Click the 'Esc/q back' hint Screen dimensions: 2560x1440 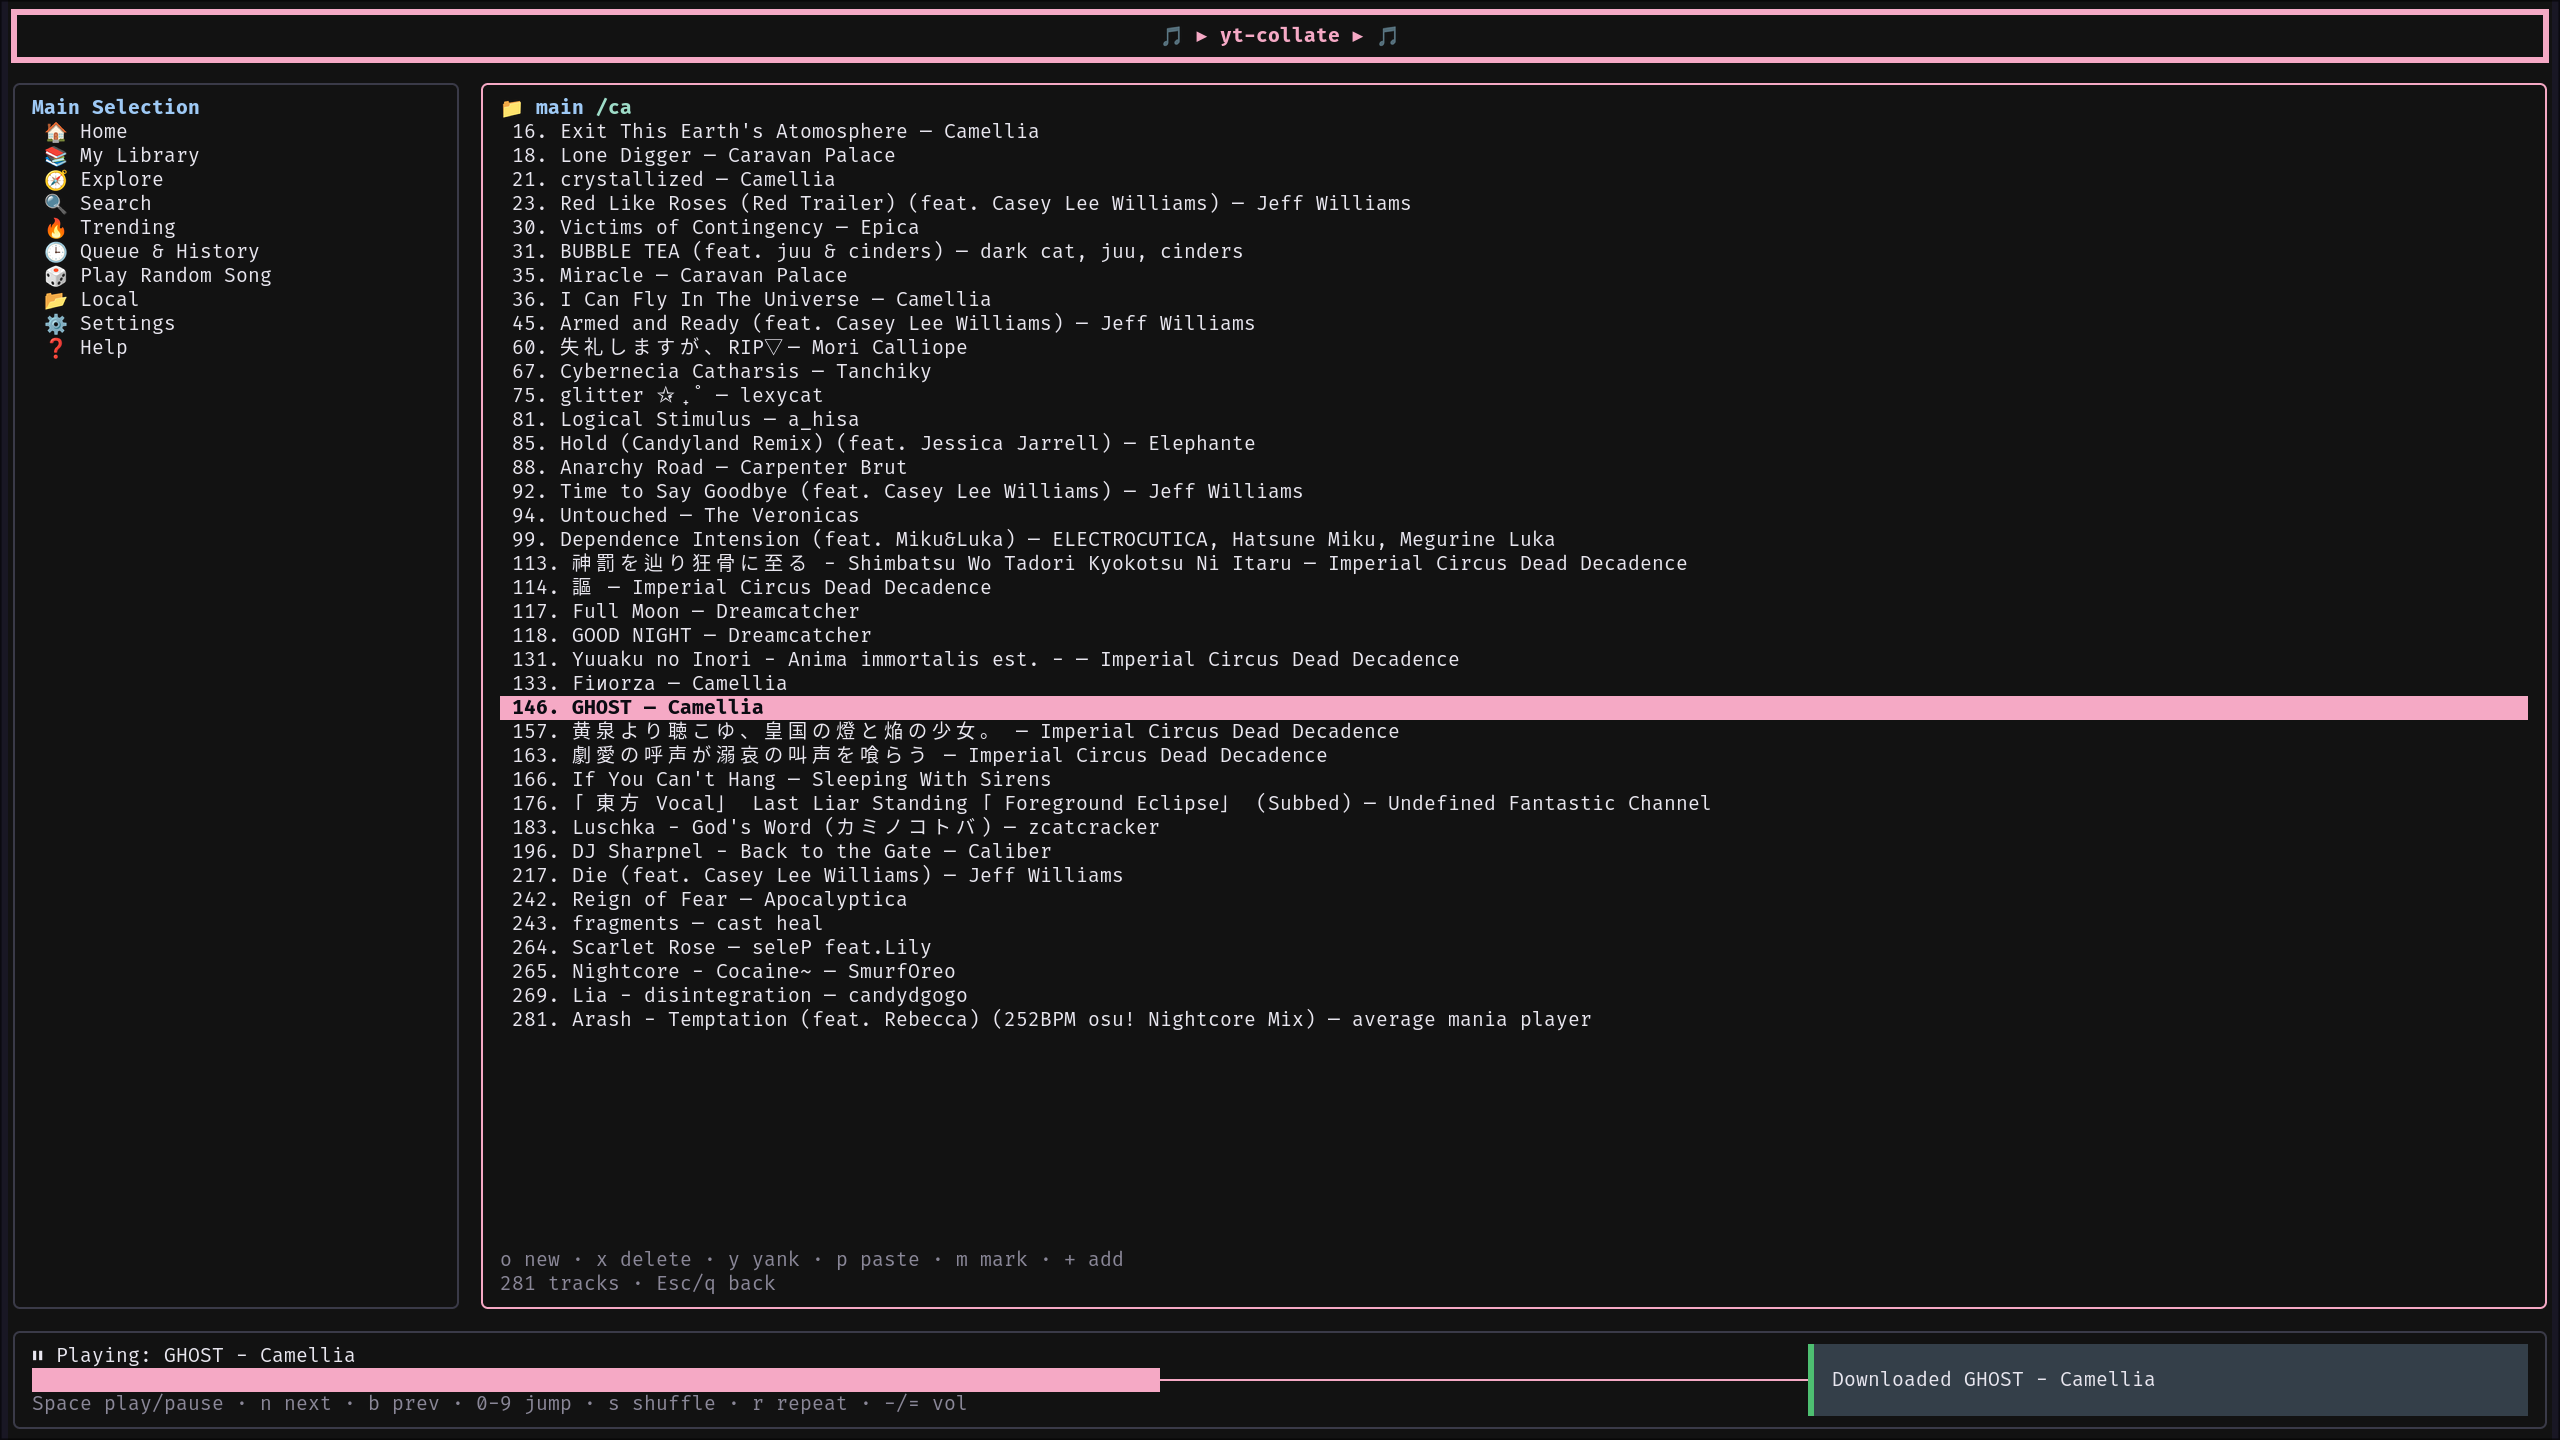[x=716, y=1284]
